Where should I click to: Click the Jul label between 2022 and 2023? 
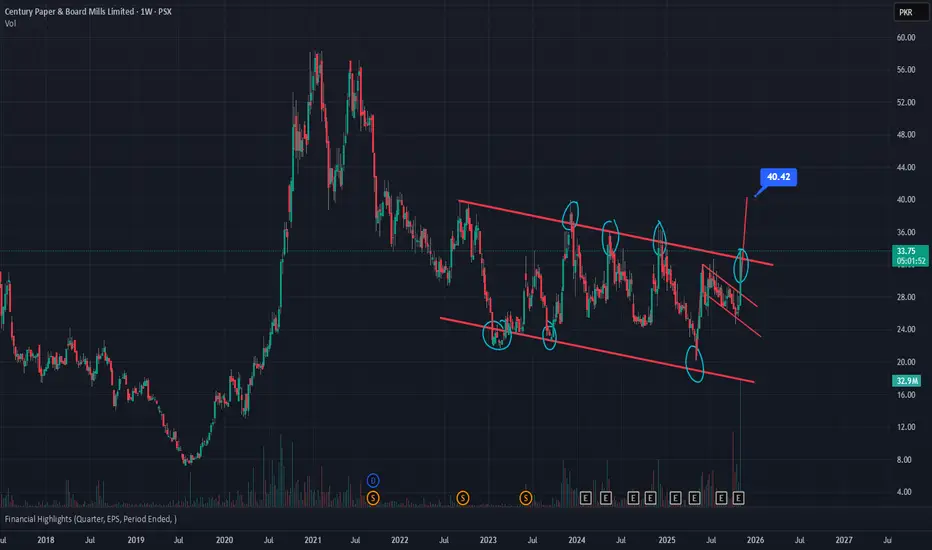(444, 540)
